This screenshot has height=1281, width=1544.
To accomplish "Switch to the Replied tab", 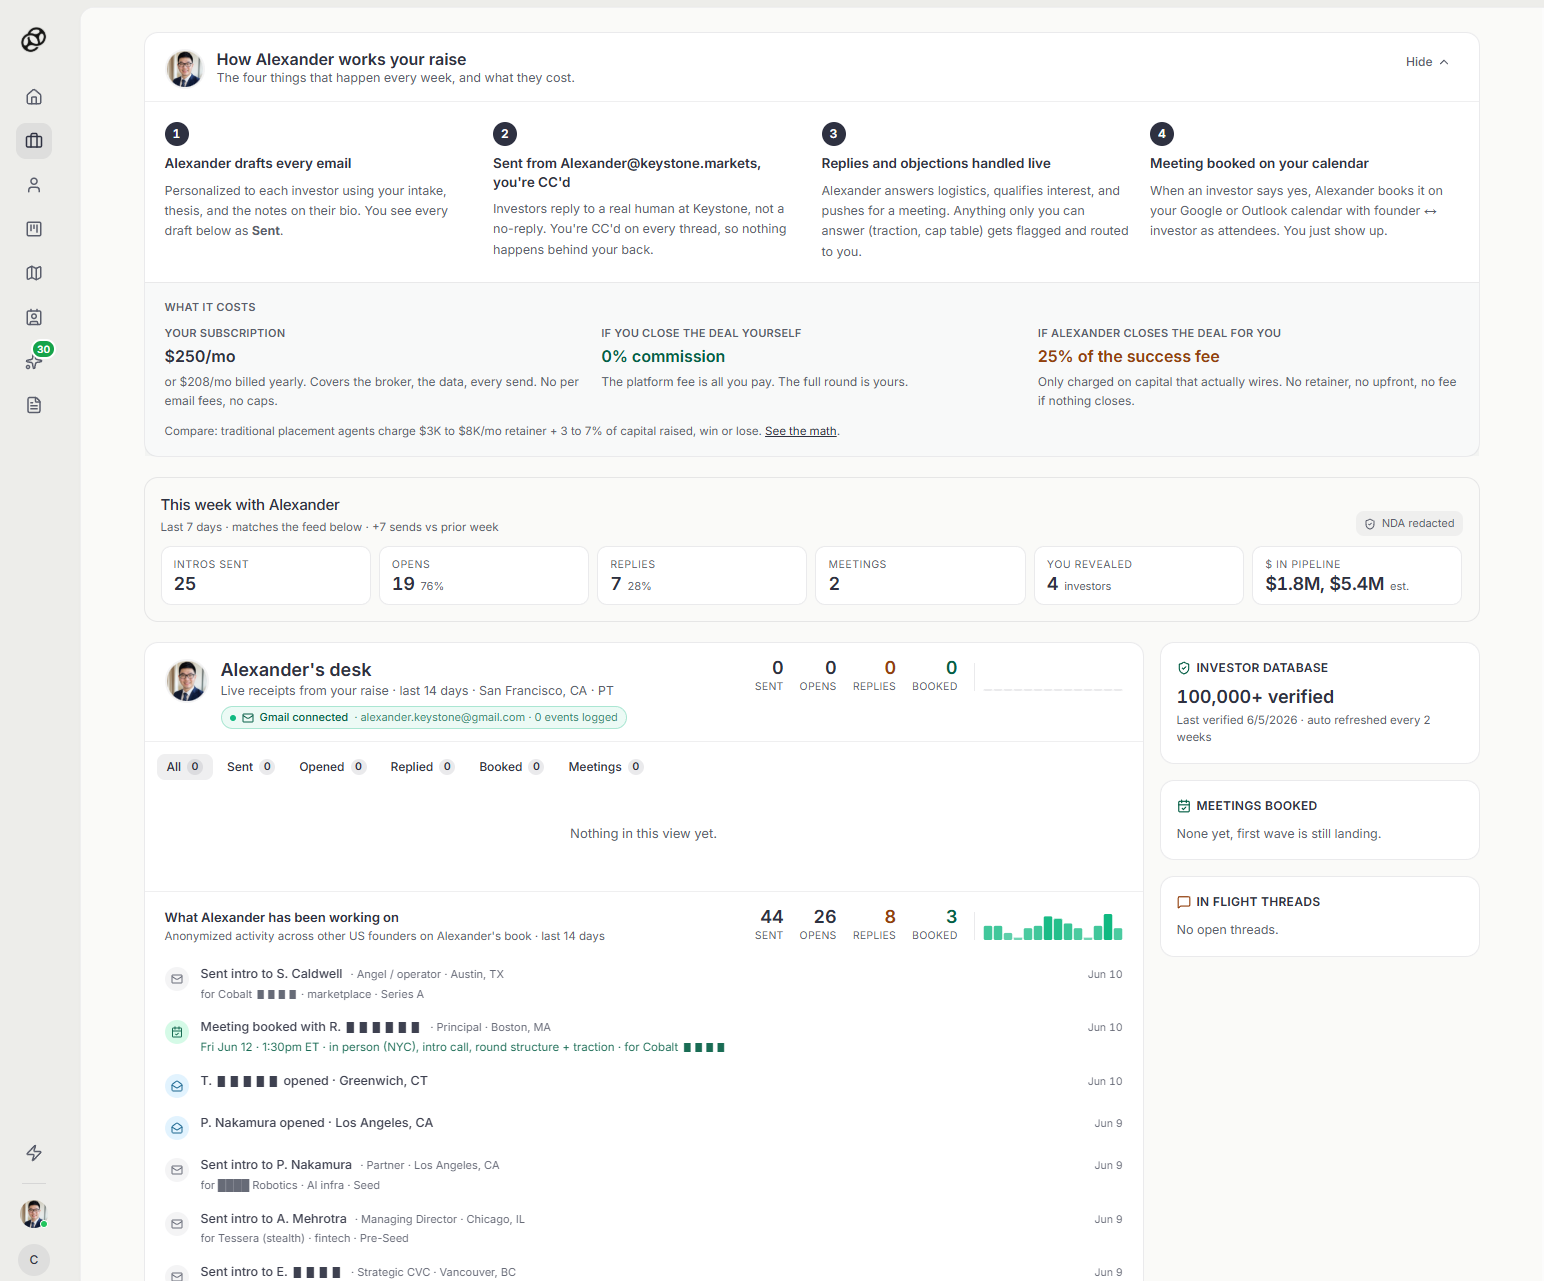I will [422, 767].
